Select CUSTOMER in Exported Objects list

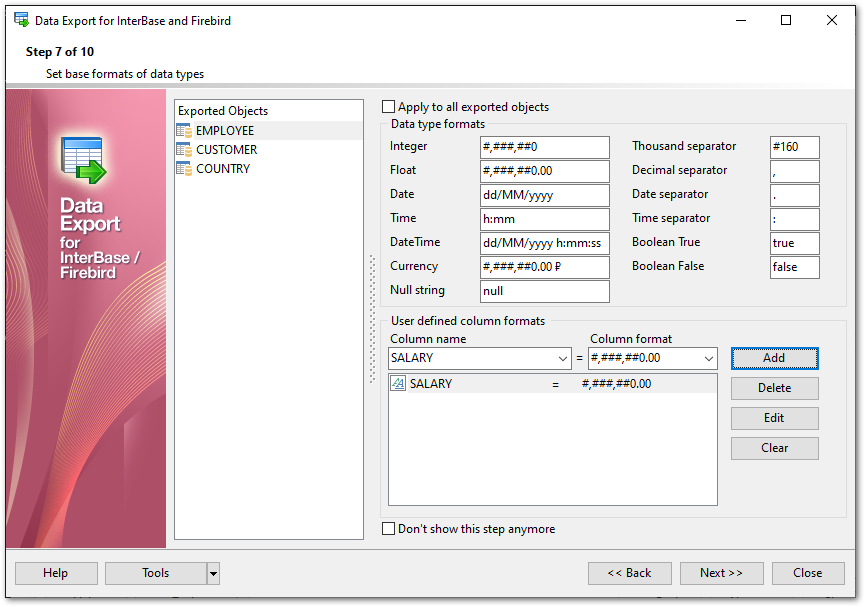[226, 150]
